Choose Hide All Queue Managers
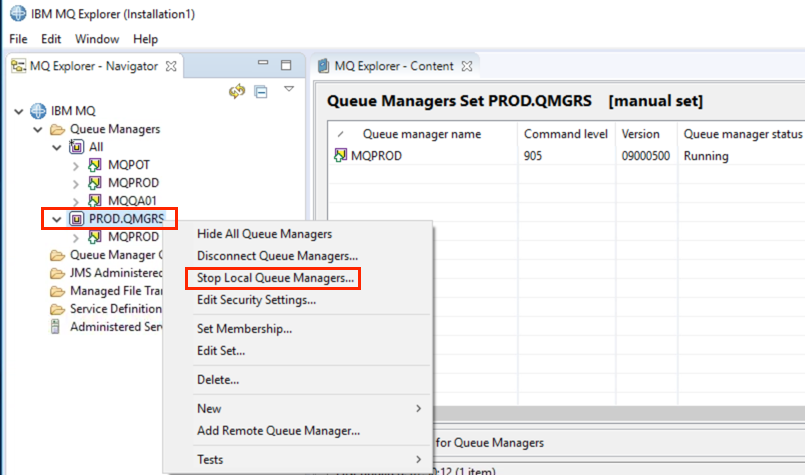The image size is (805, 475). coord(298,234)
